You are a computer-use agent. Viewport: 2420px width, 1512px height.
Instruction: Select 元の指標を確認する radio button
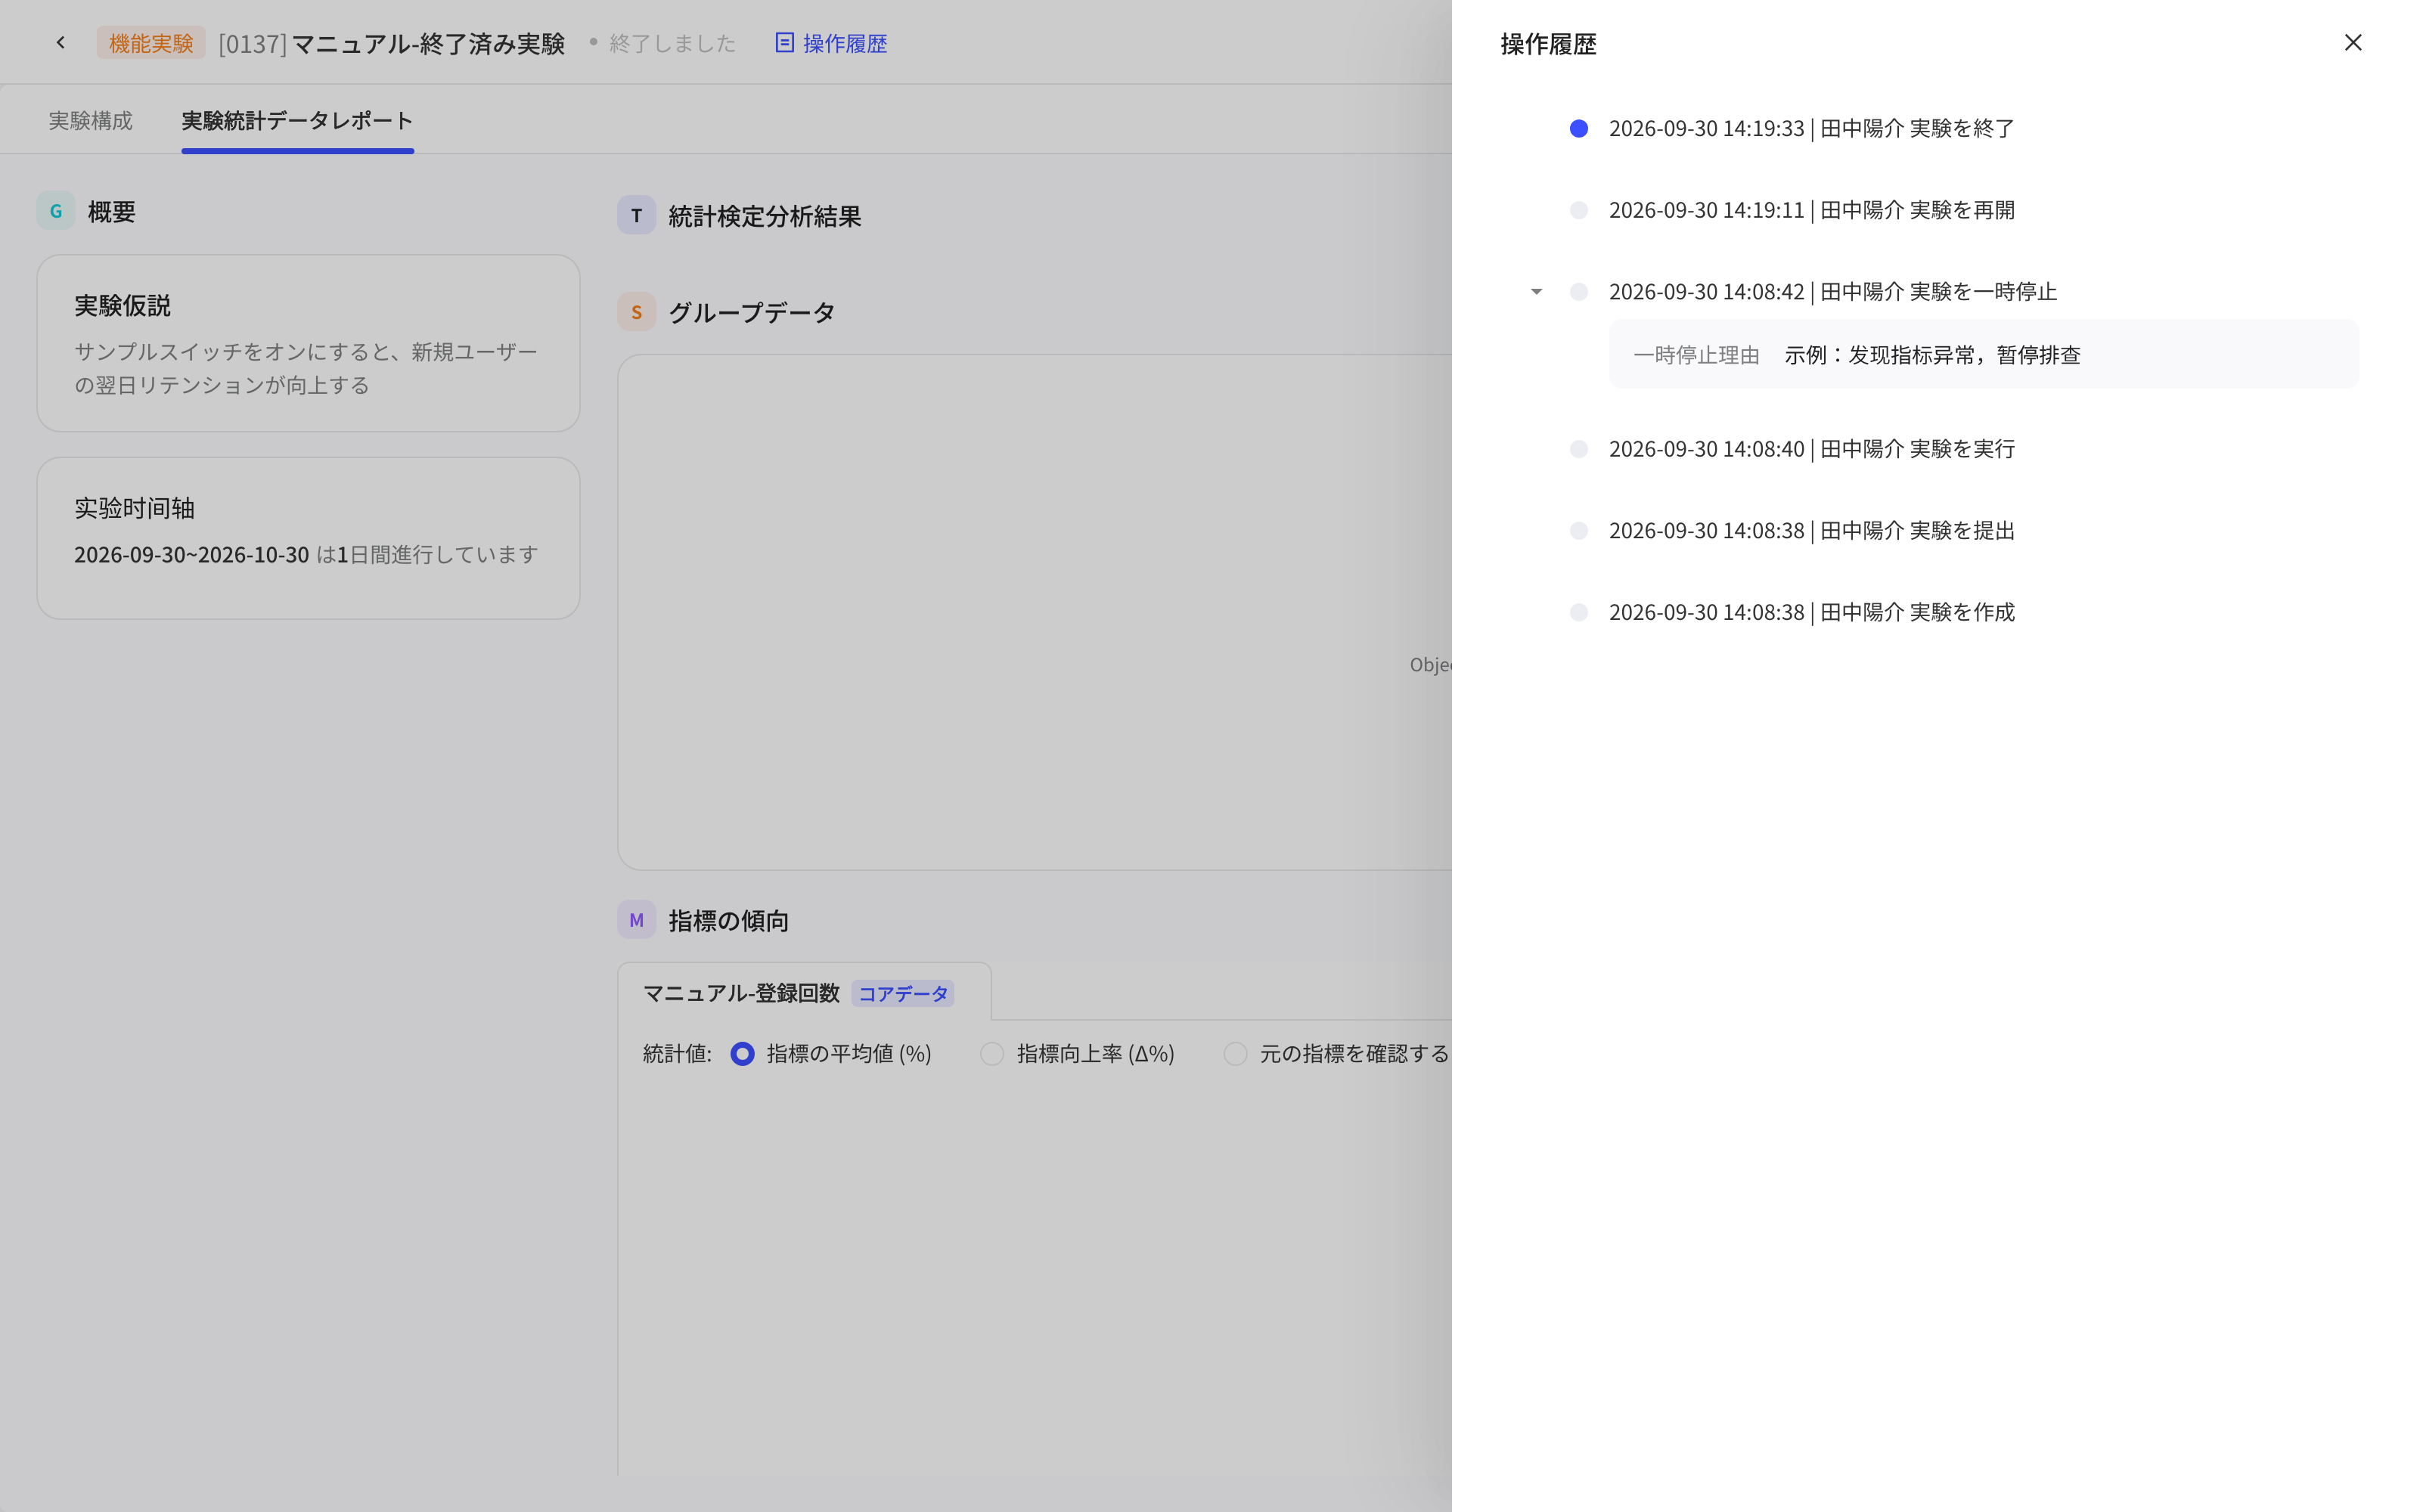[x=1235, y=1054]
